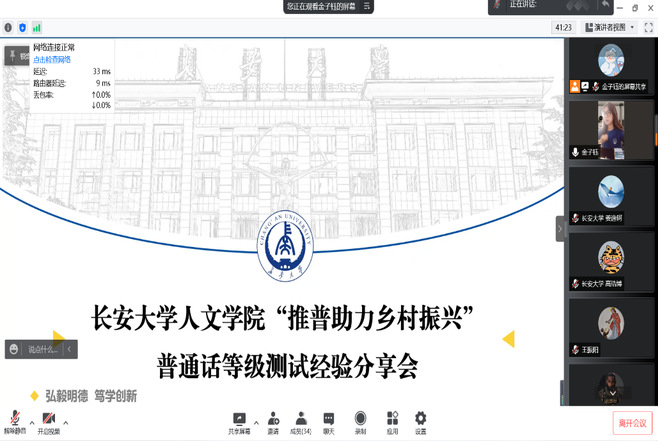Click the 点击检查网络 link
658x441 pixels.
(x=52, y=59)
